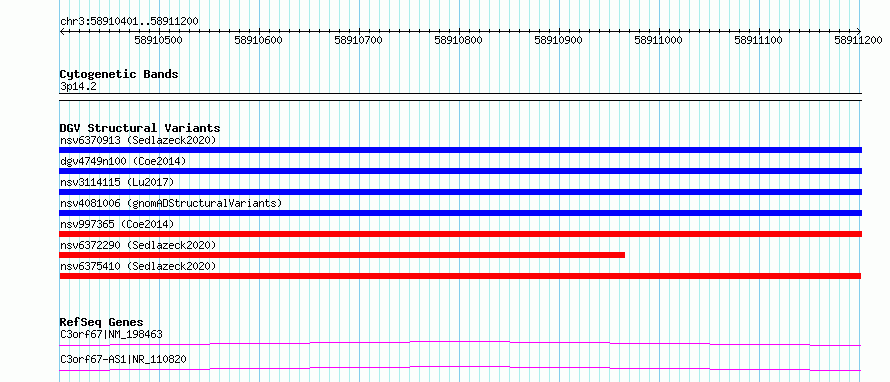Open variant dgv4749n100 (Coe2014) label
The image size is (890, 382).
[x=123, y=161]
